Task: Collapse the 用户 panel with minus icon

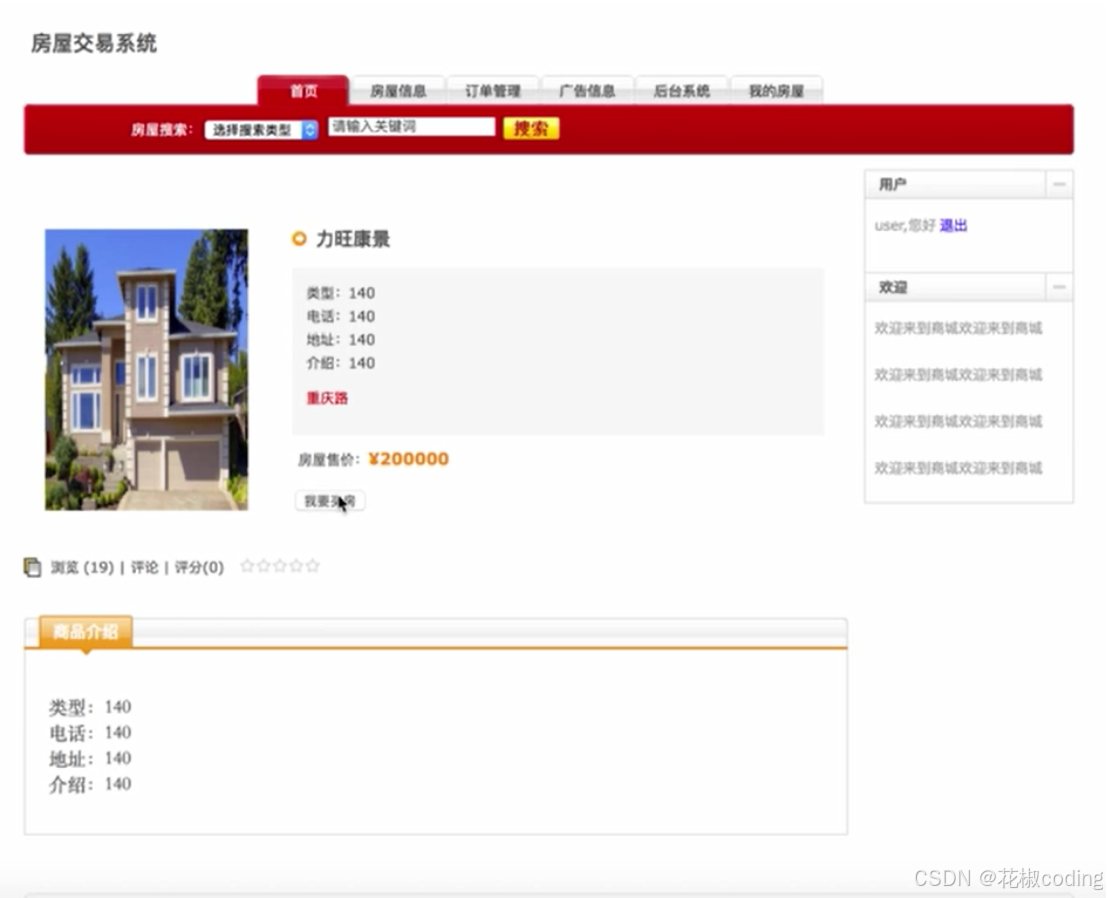Action: click(x=1059, y=184)
